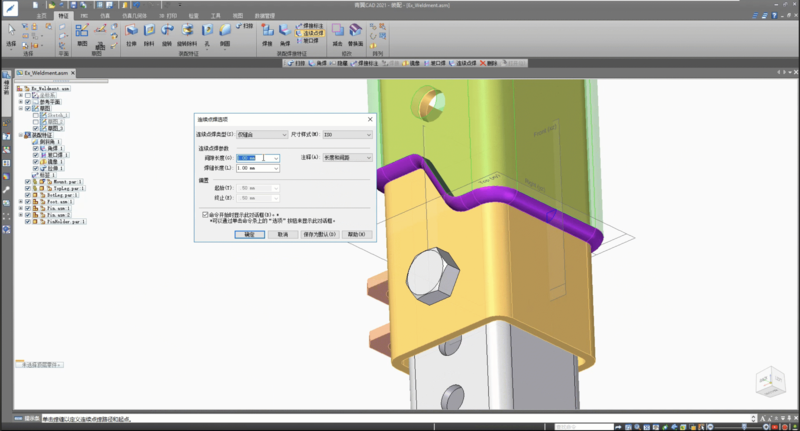Click the 选择 select arrow tool
Viewport: 800px width, 431px height.
[x=11, y=30]
